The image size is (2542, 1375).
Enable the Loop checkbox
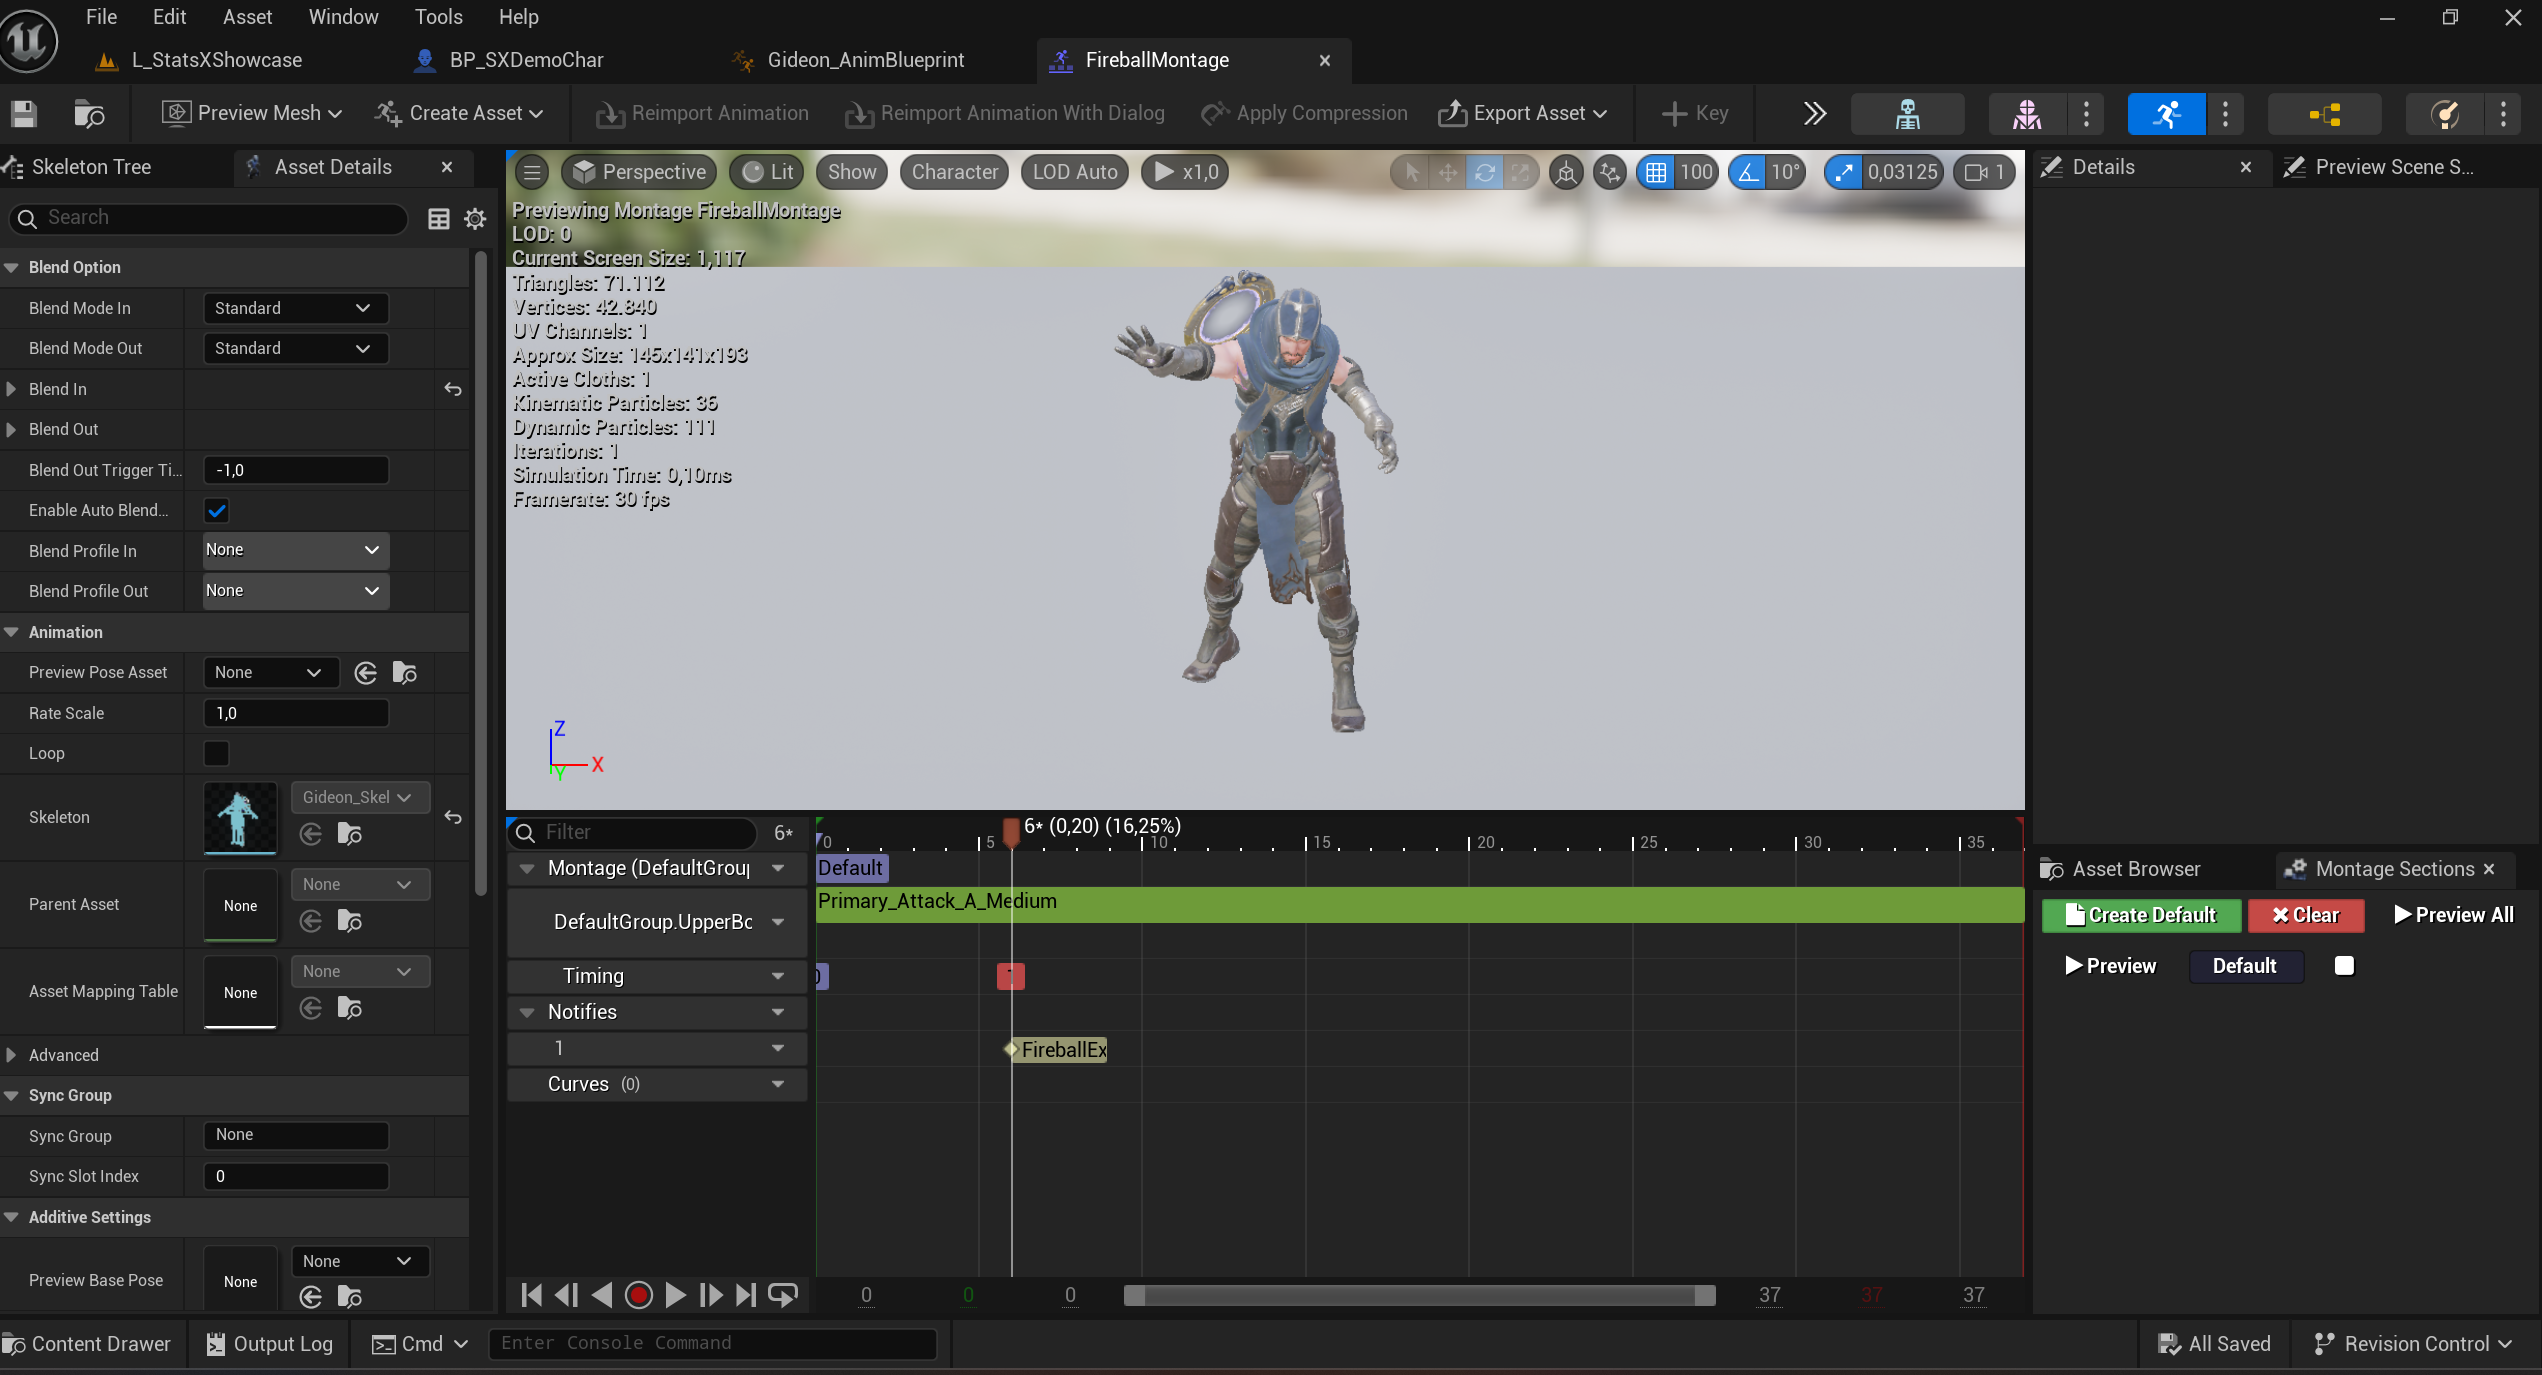coord(216,753)
